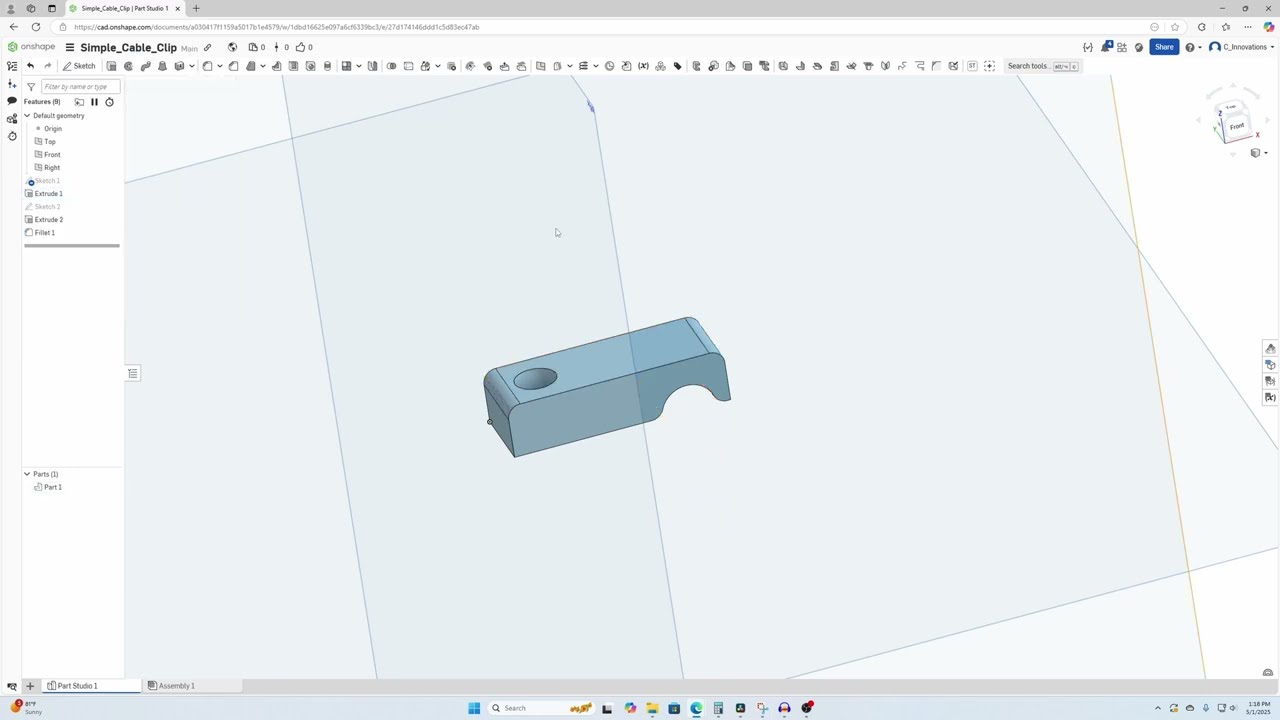Screen dimensions: 1280x720
Task: Click the link icon next to Main
Action: click(207, 47)
